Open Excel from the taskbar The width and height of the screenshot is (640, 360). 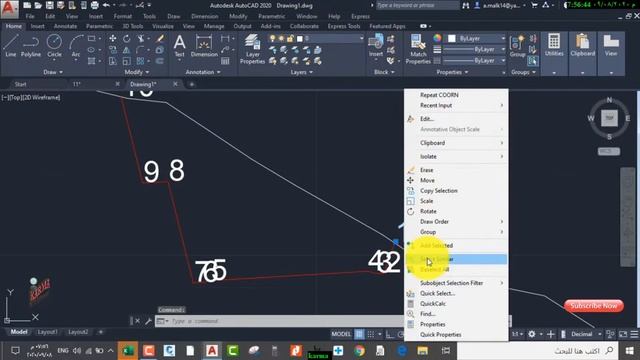click(128, 351)
